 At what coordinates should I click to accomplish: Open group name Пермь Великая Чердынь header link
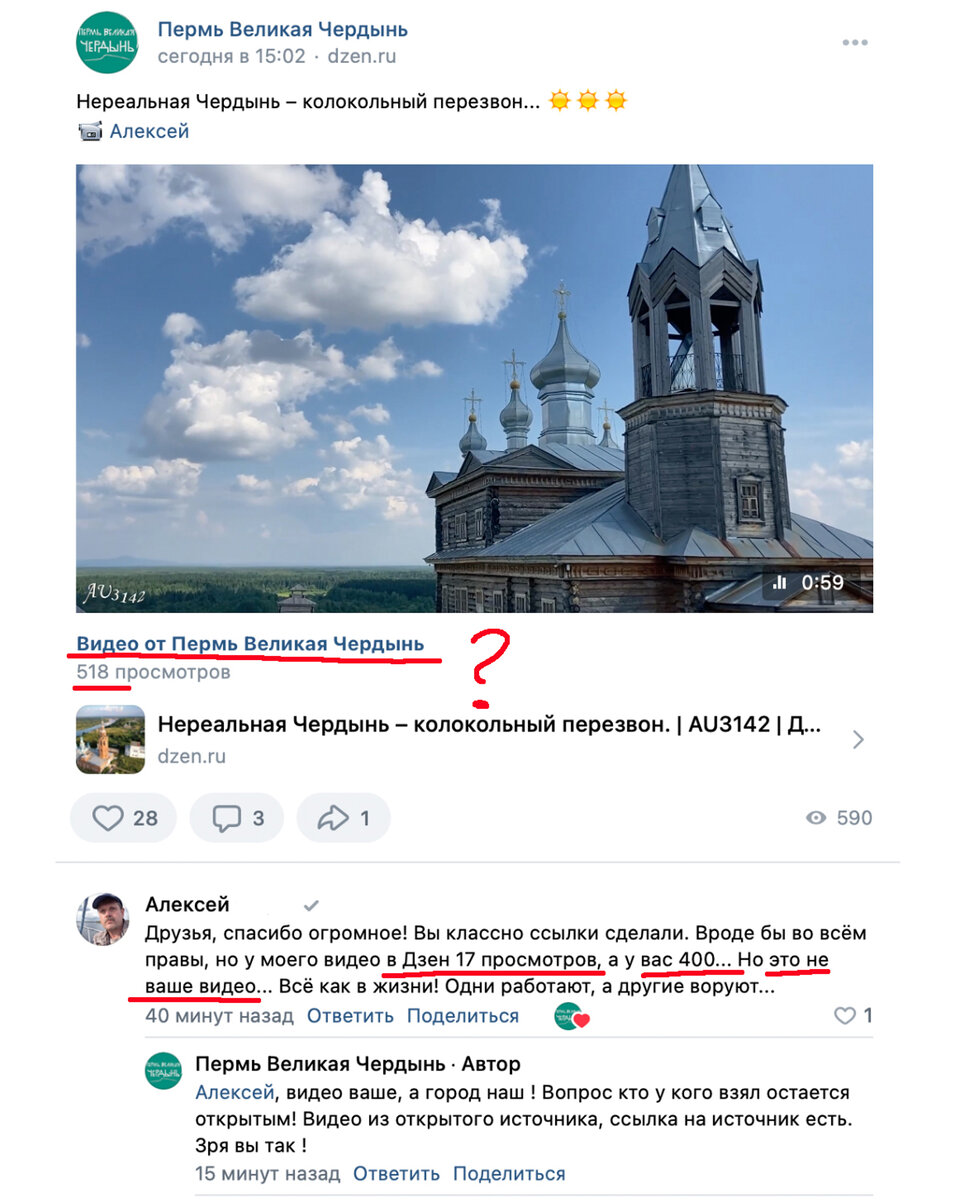click(283, 29)
